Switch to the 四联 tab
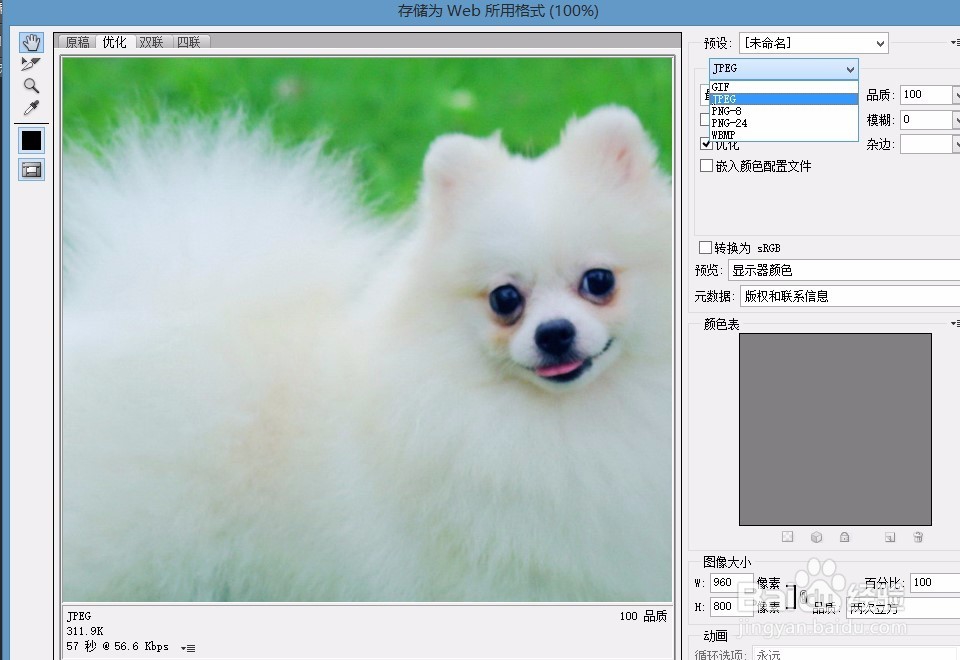Image resolution: width=960 pixels, height=660 pixels. (189, 42)
